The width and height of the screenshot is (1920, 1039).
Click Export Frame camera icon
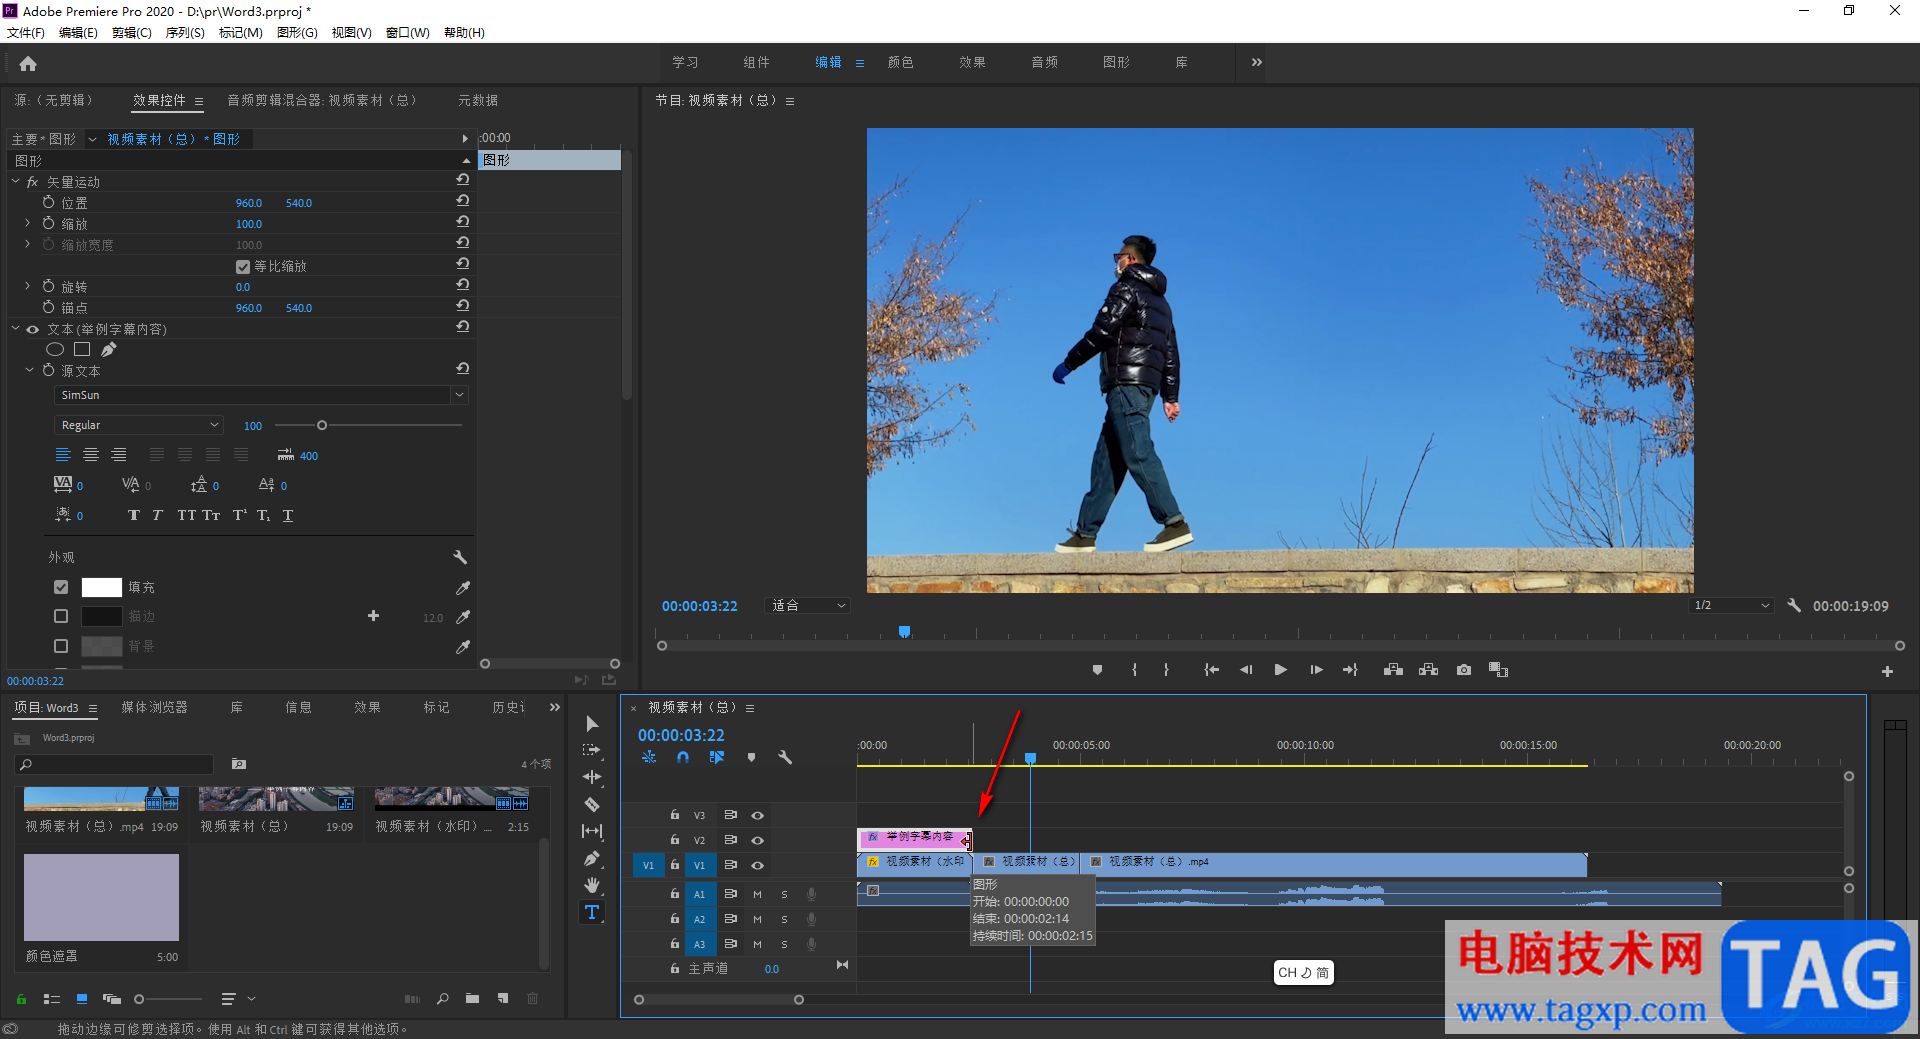point(1464,670)
